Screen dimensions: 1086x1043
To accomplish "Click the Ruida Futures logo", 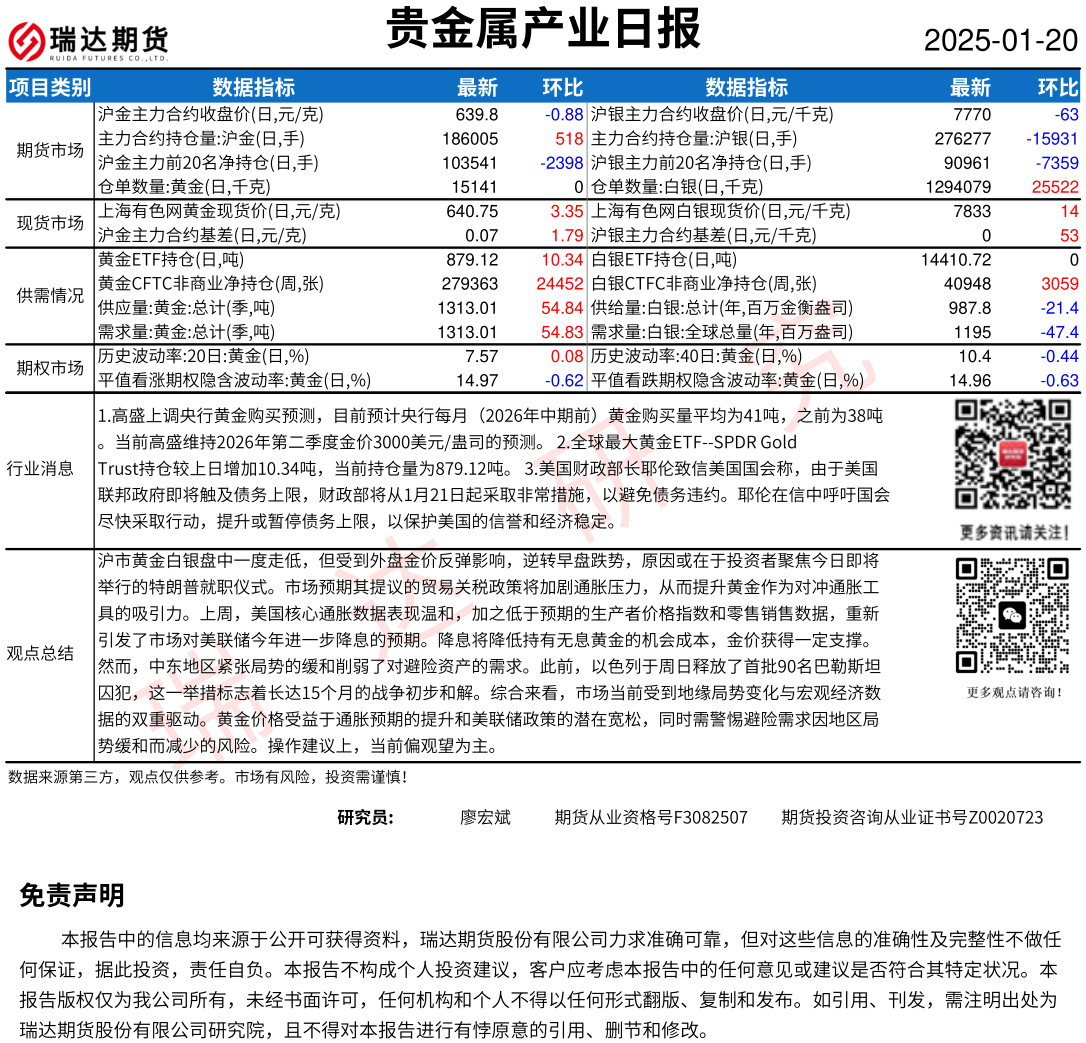I will click(x=89, y=42).
